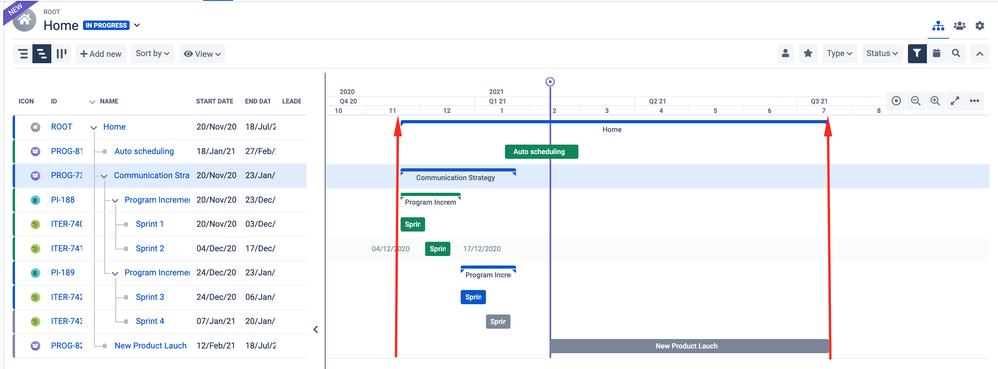Click the calendar icon in toolbar

[936, 53]
